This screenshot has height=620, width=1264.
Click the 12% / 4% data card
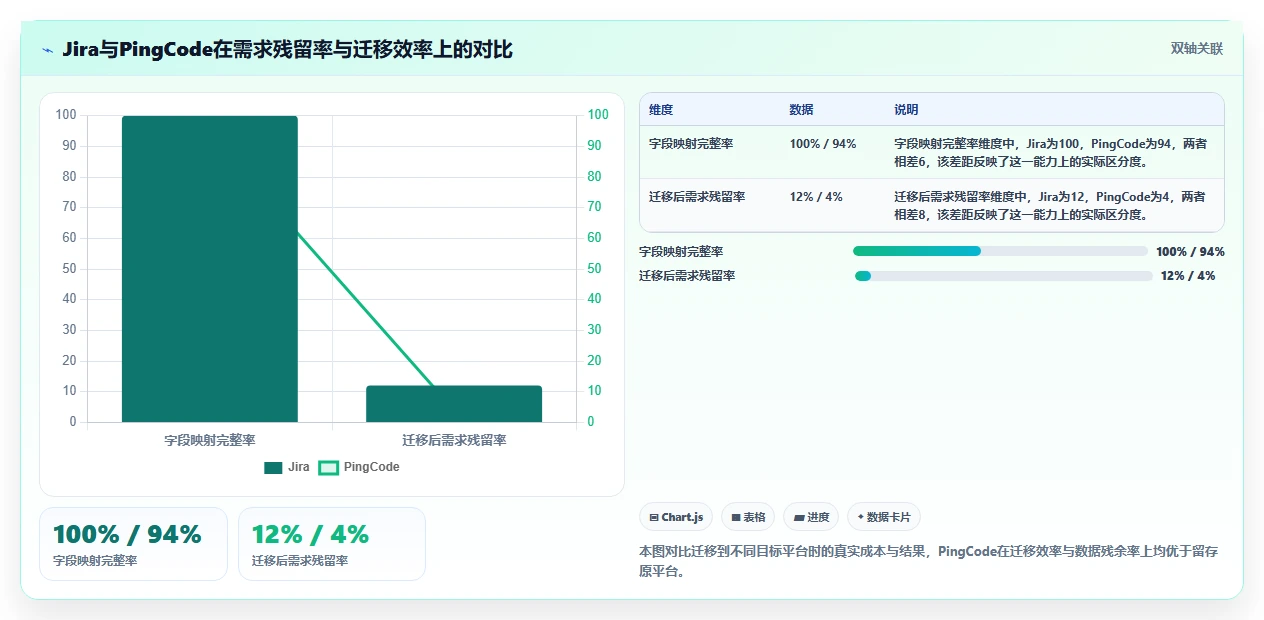click(332, 544)
